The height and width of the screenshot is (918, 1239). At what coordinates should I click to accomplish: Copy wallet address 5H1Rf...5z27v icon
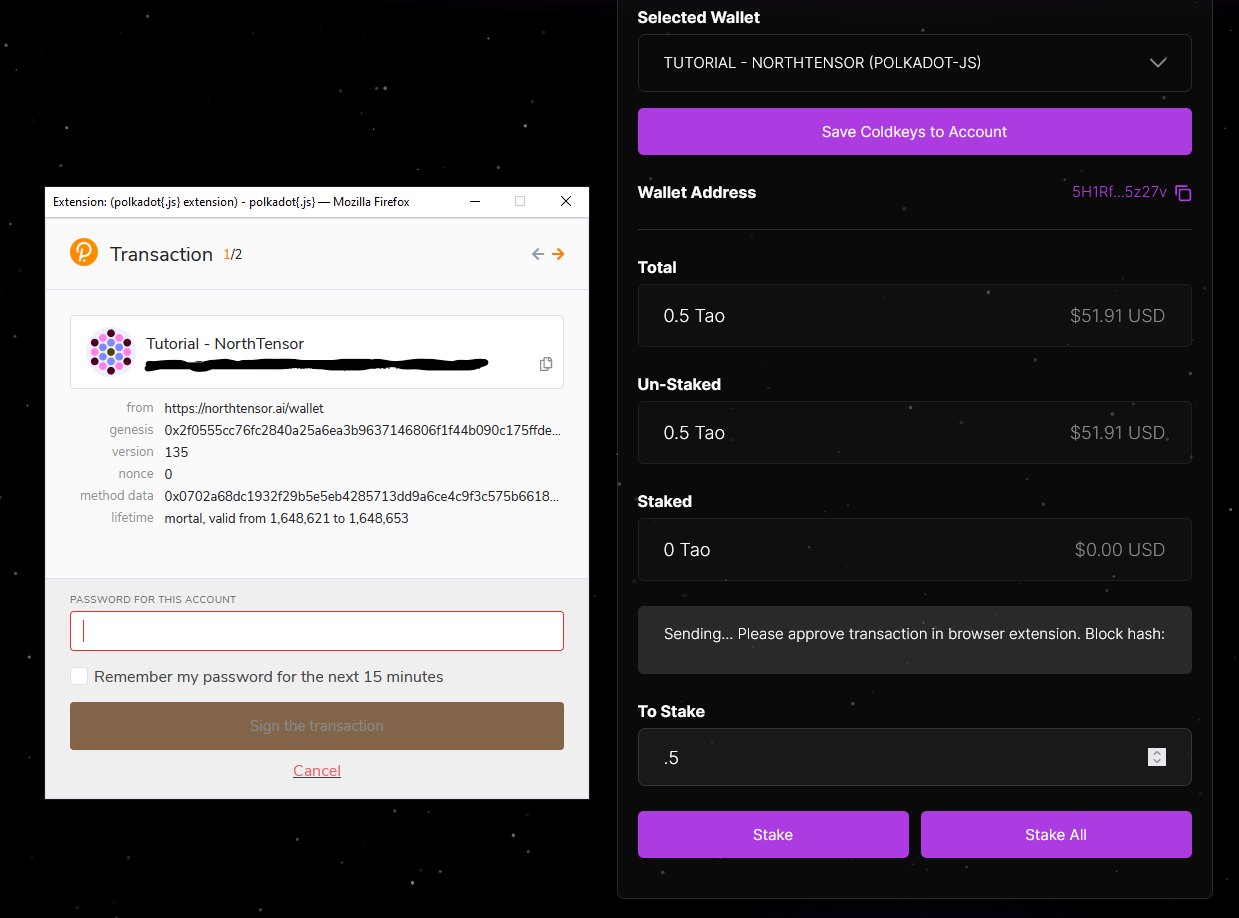point(1183,193)
